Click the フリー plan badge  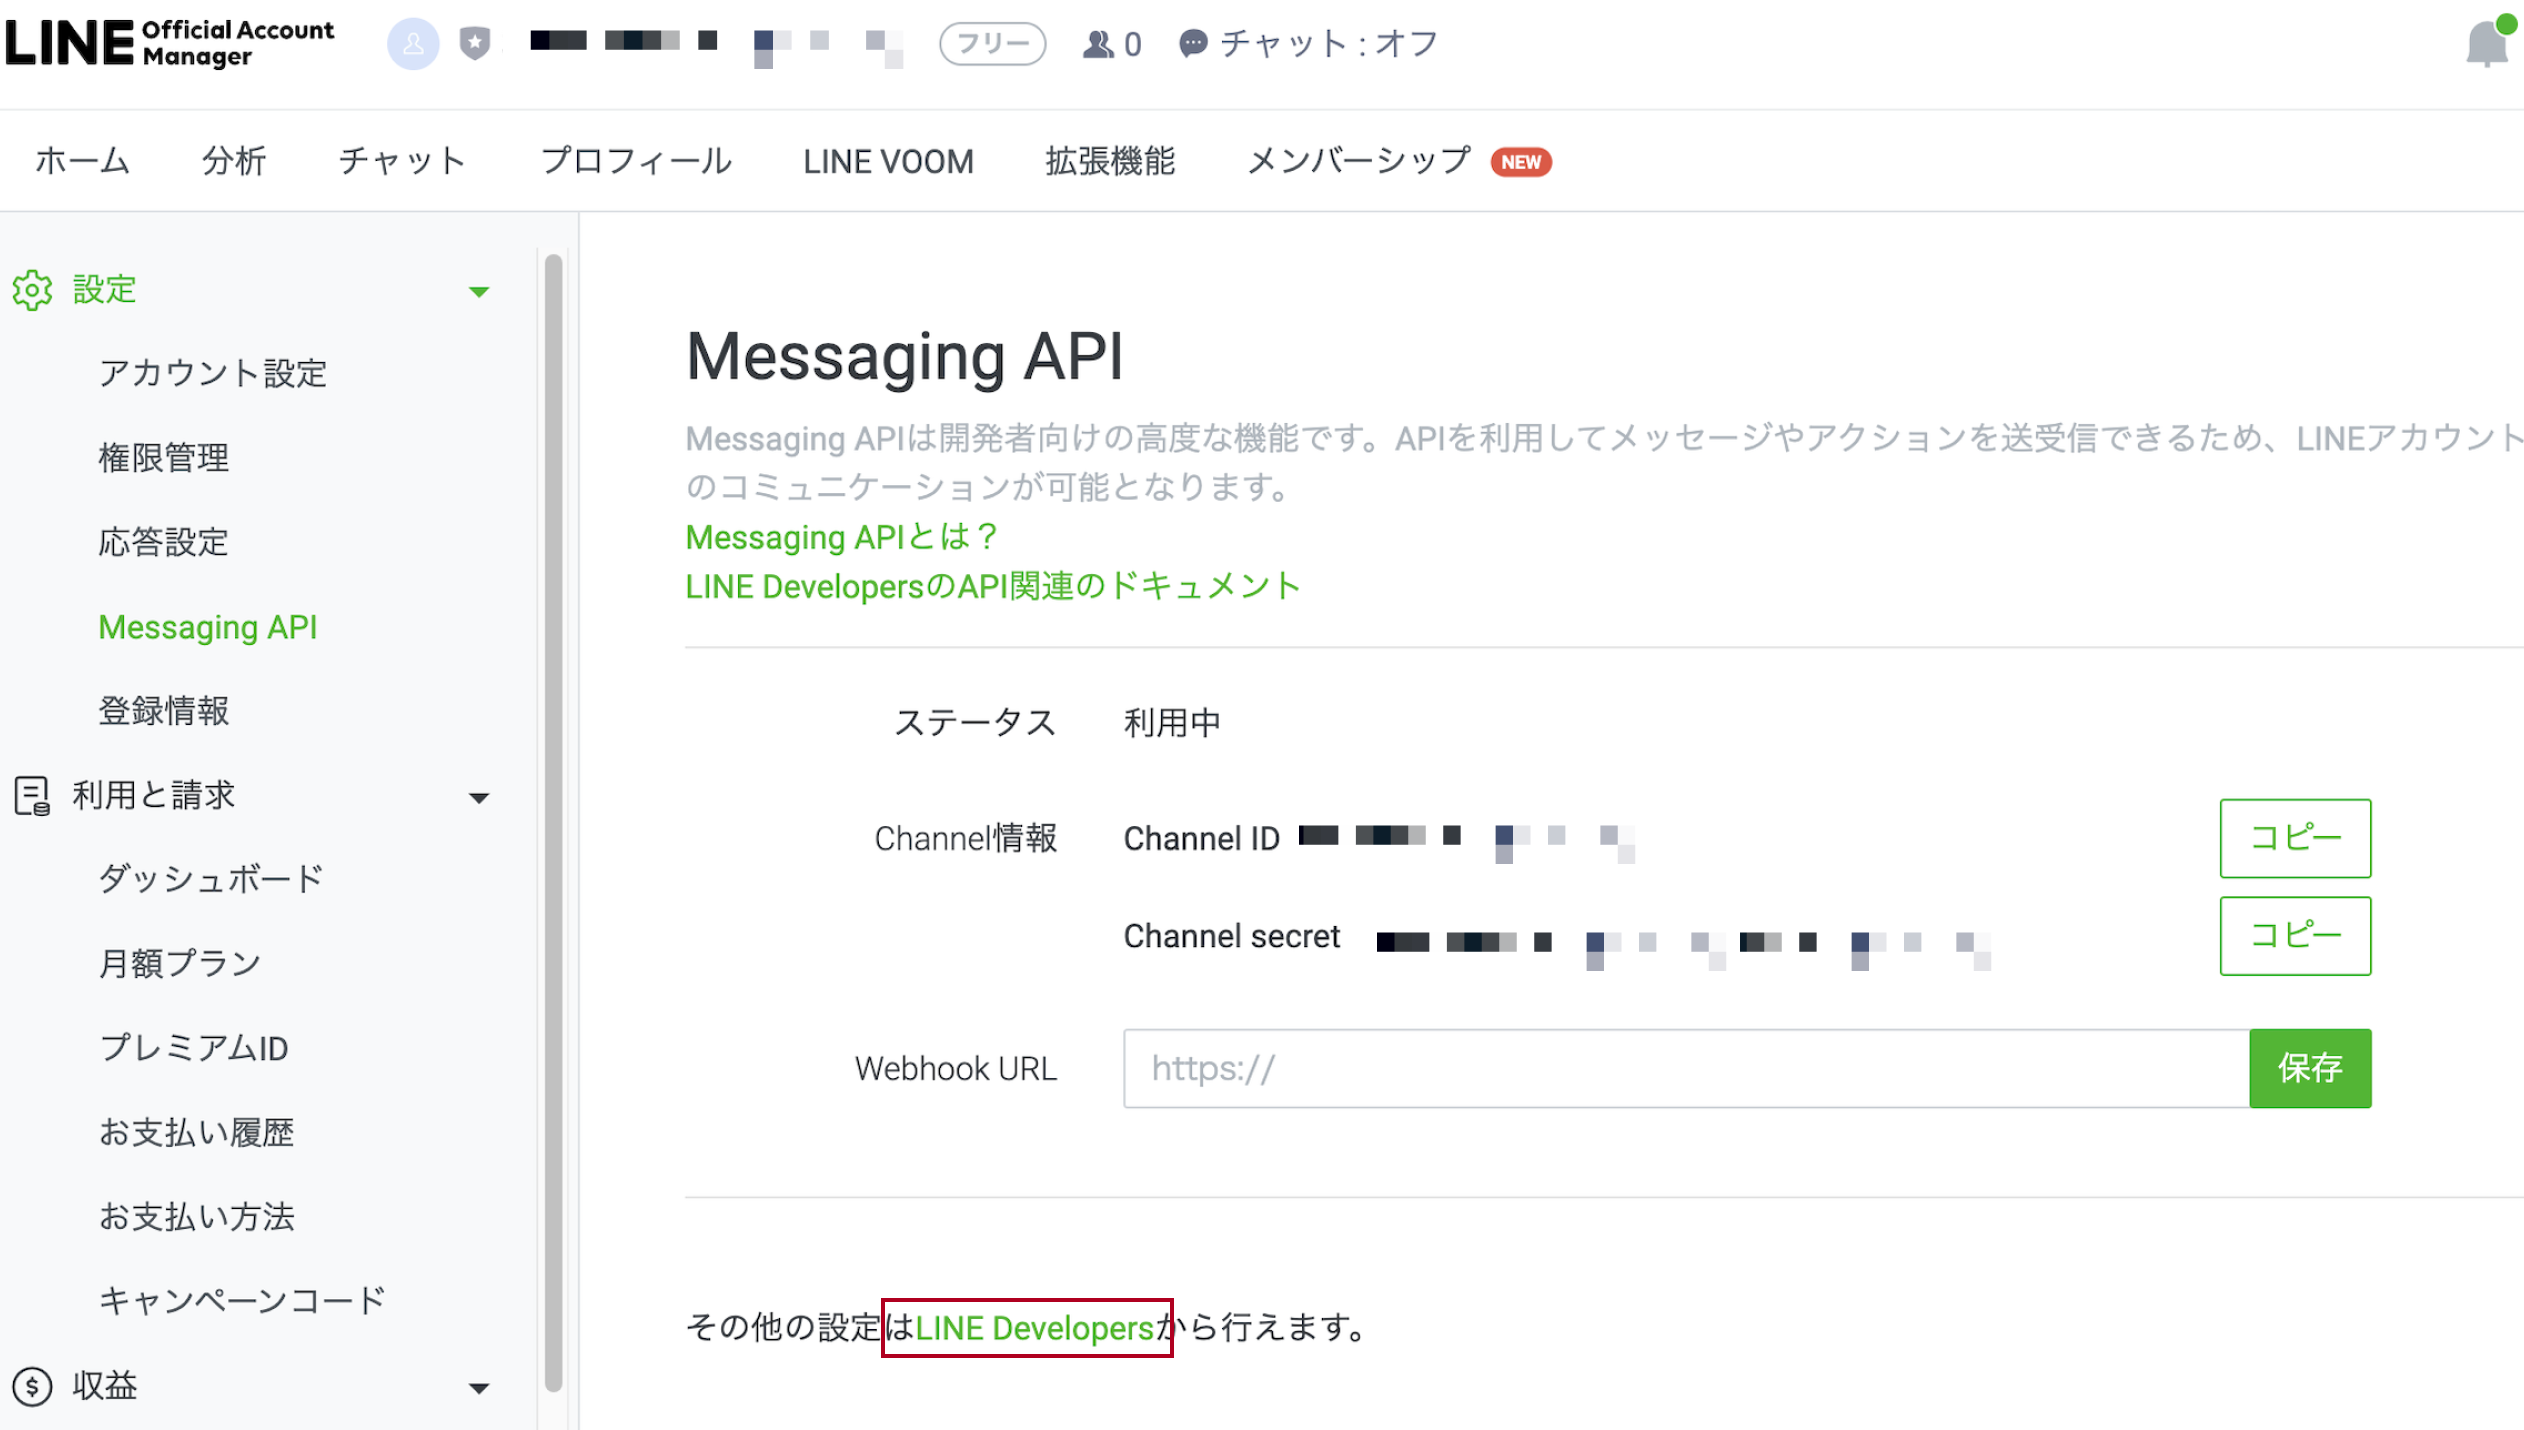click(993, 44)
